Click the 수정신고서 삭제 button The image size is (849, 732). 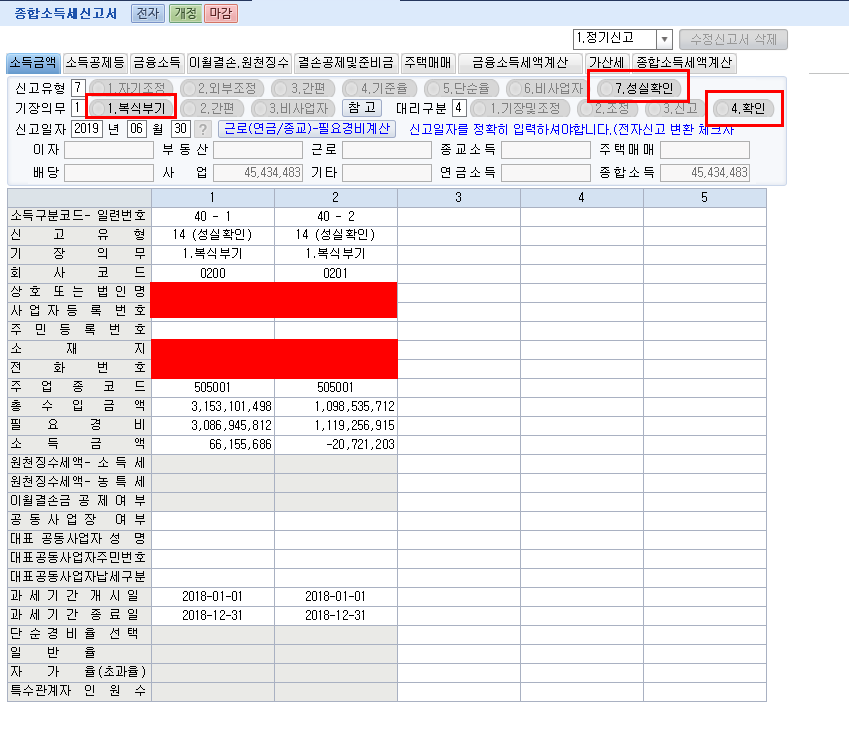point(733,39)
